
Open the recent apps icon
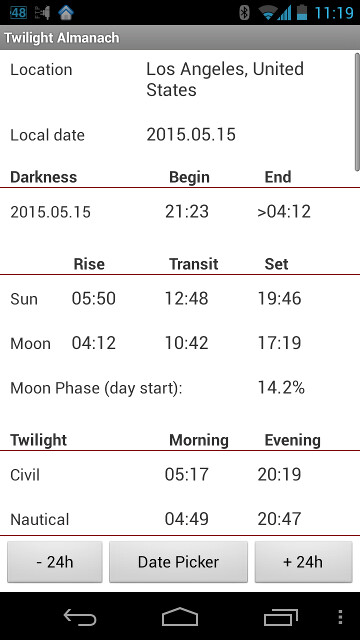(x=280, y=618)
